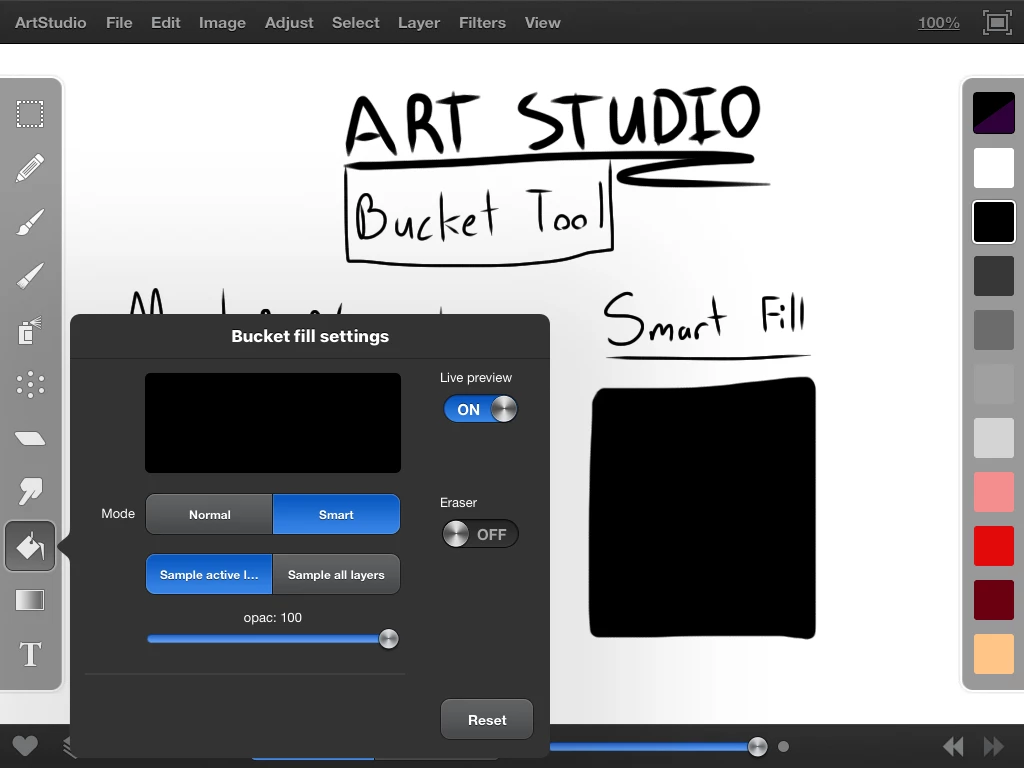The height and width of the screenshot is (768, 1024).
Task: Pick the peach orange swatch
Action: 994,654
